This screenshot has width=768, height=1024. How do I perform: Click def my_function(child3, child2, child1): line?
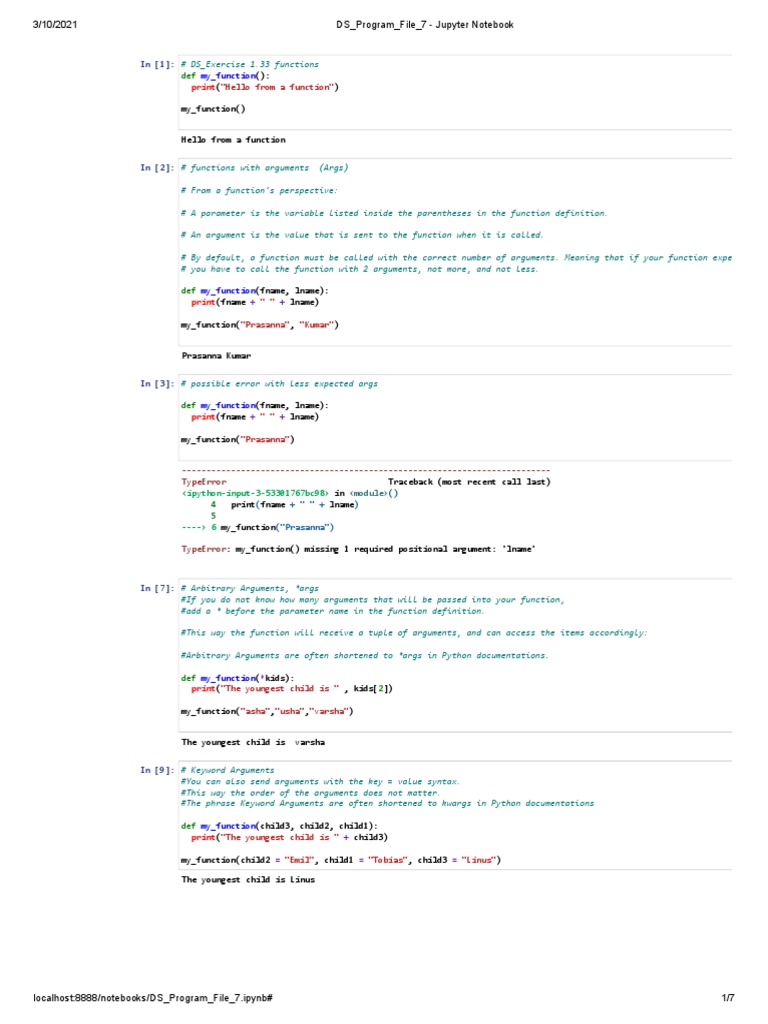(x=279, y=826)
